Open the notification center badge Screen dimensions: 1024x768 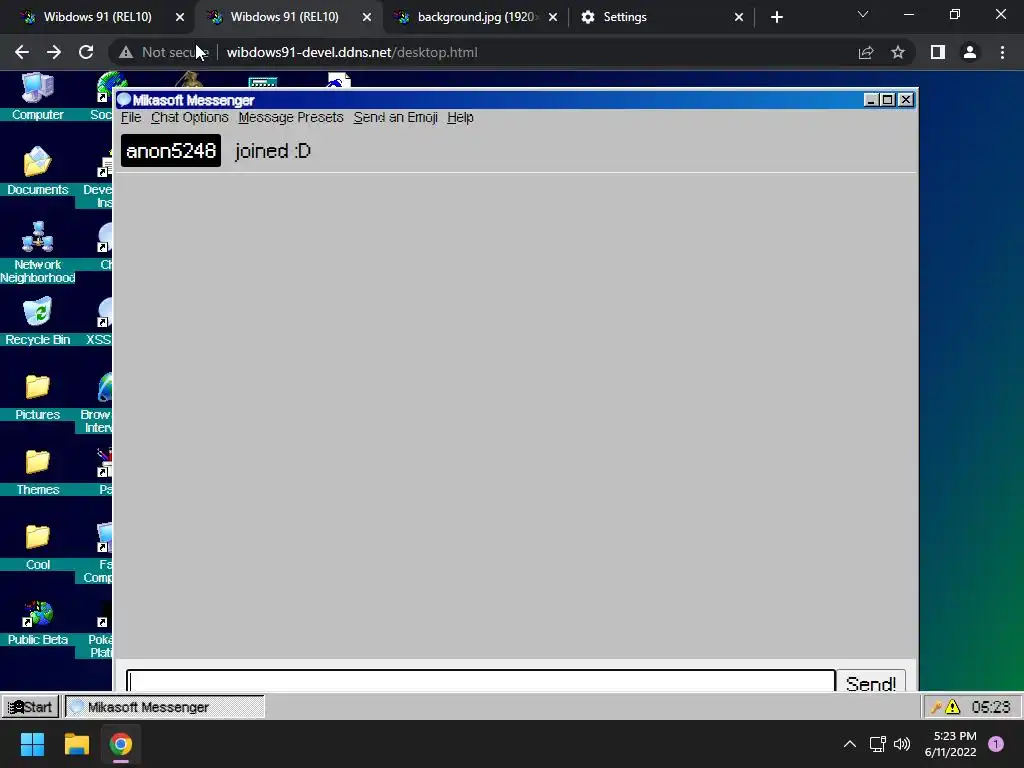996,744
